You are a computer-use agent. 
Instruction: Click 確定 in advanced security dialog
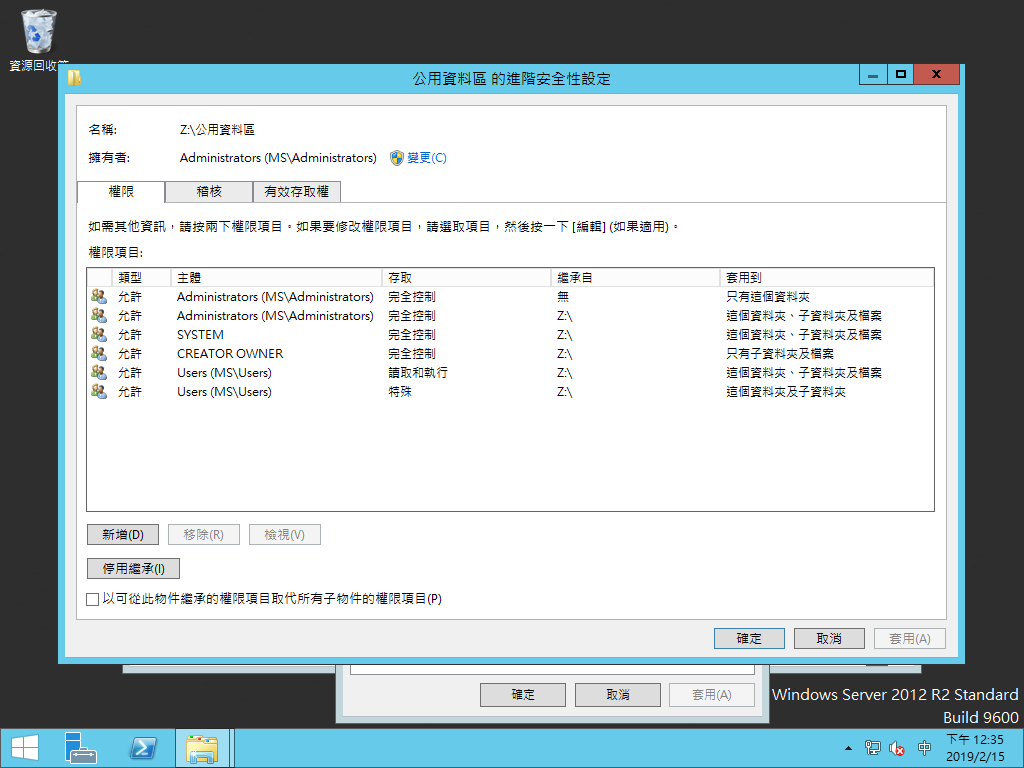pos(749,638)
